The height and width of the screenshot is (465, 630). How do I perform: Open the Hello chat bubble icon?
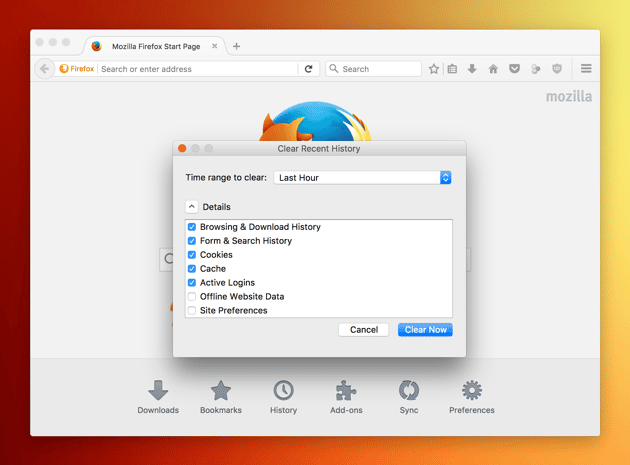[x=536, y=69]
